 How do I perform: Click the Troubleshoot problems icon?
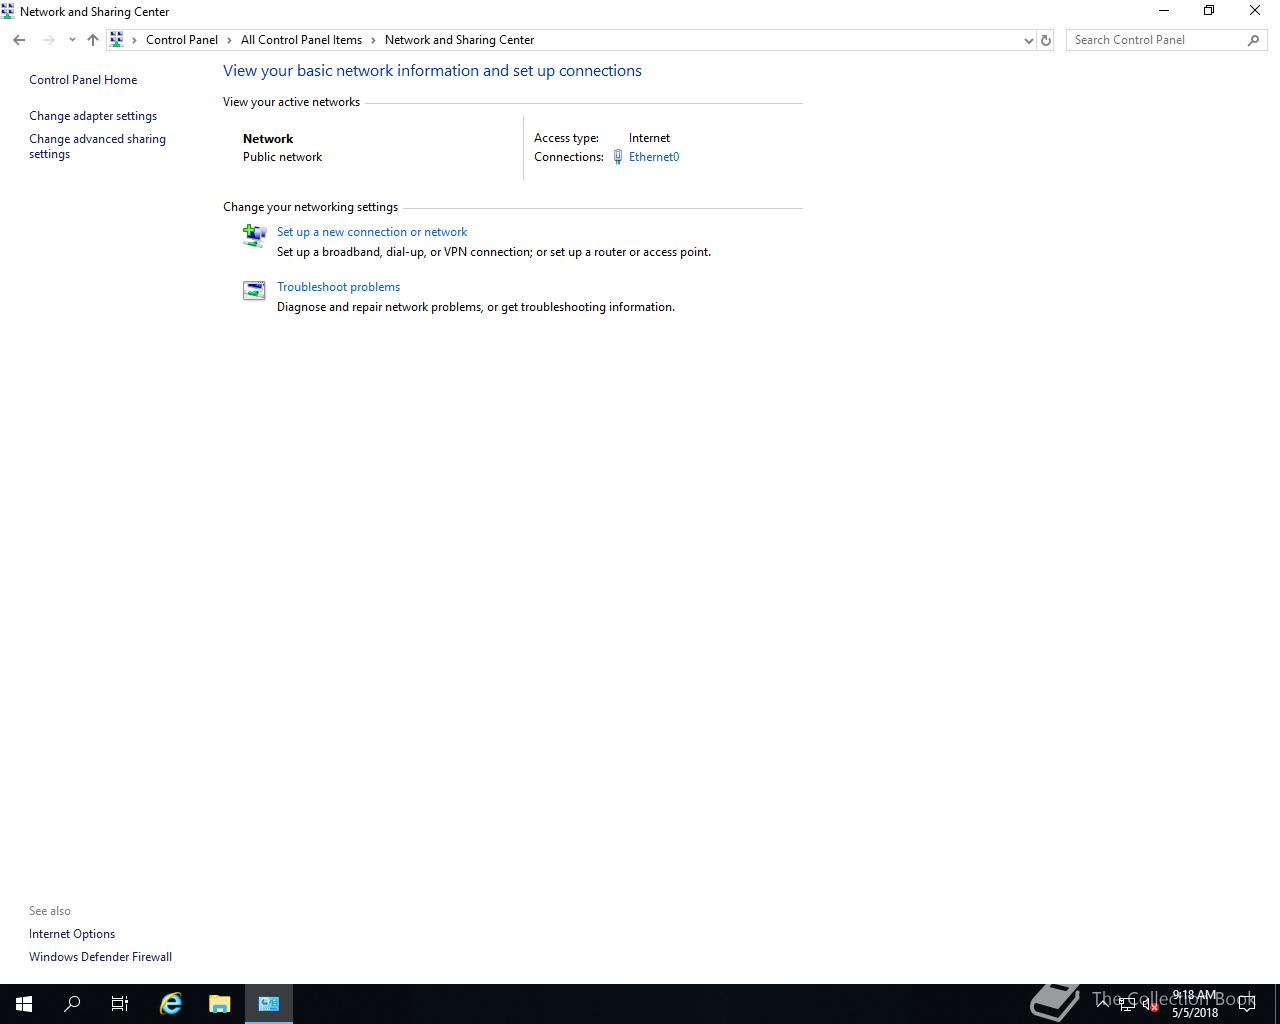254,290
